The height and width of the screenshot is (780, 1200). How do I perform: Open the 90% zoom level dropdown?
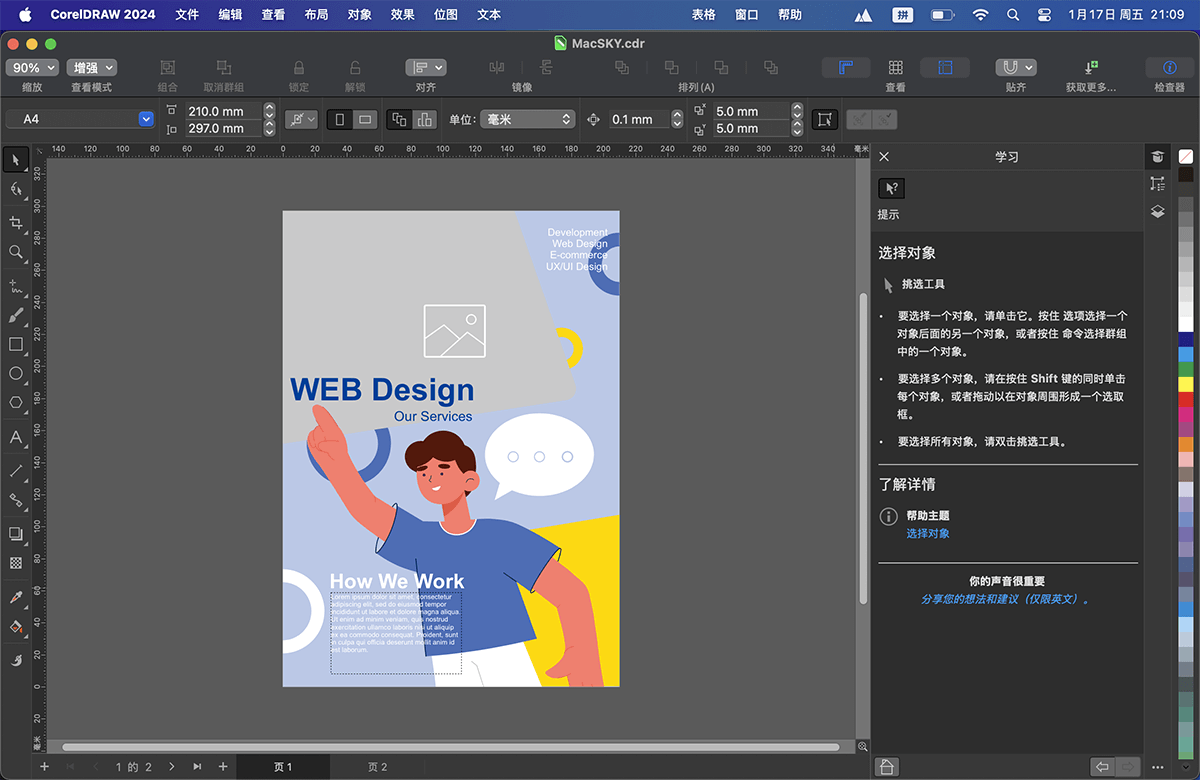32,68
